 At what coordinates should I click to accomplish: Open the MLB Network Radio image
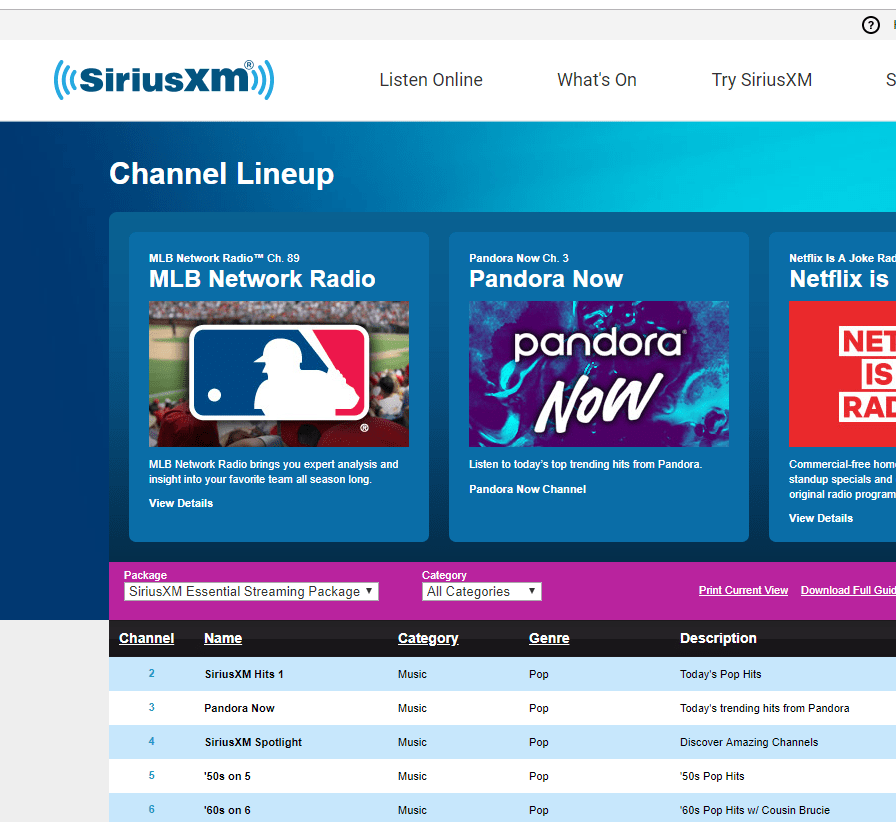pyautogui.click(x=279, y=374)
